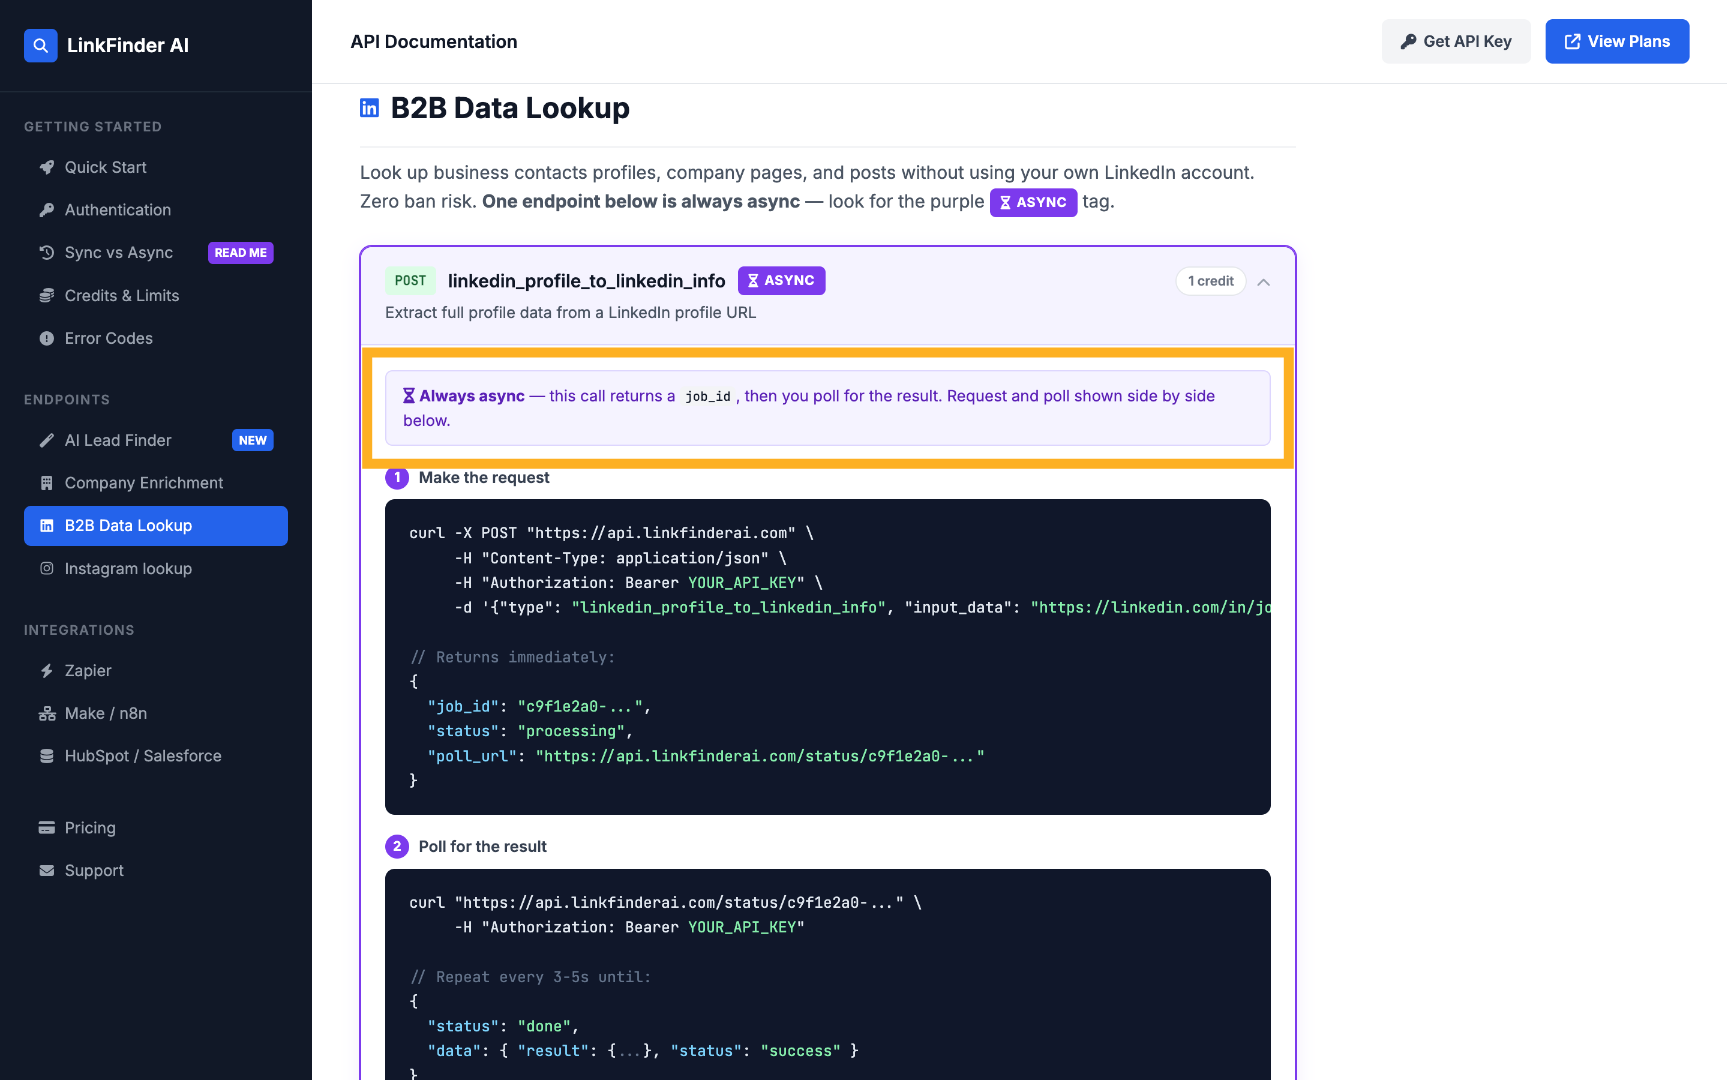
Task: Click the Make / n8n network icon
Action: pos(47,714)
